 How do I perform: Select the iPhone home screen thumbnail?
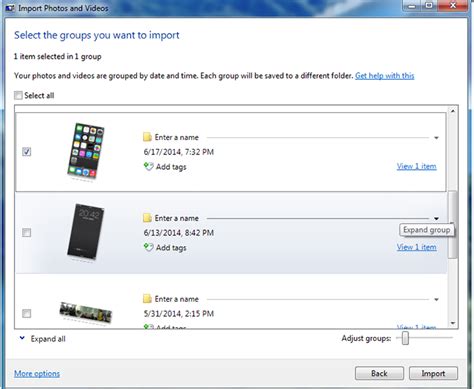click(x=86, y=151)
